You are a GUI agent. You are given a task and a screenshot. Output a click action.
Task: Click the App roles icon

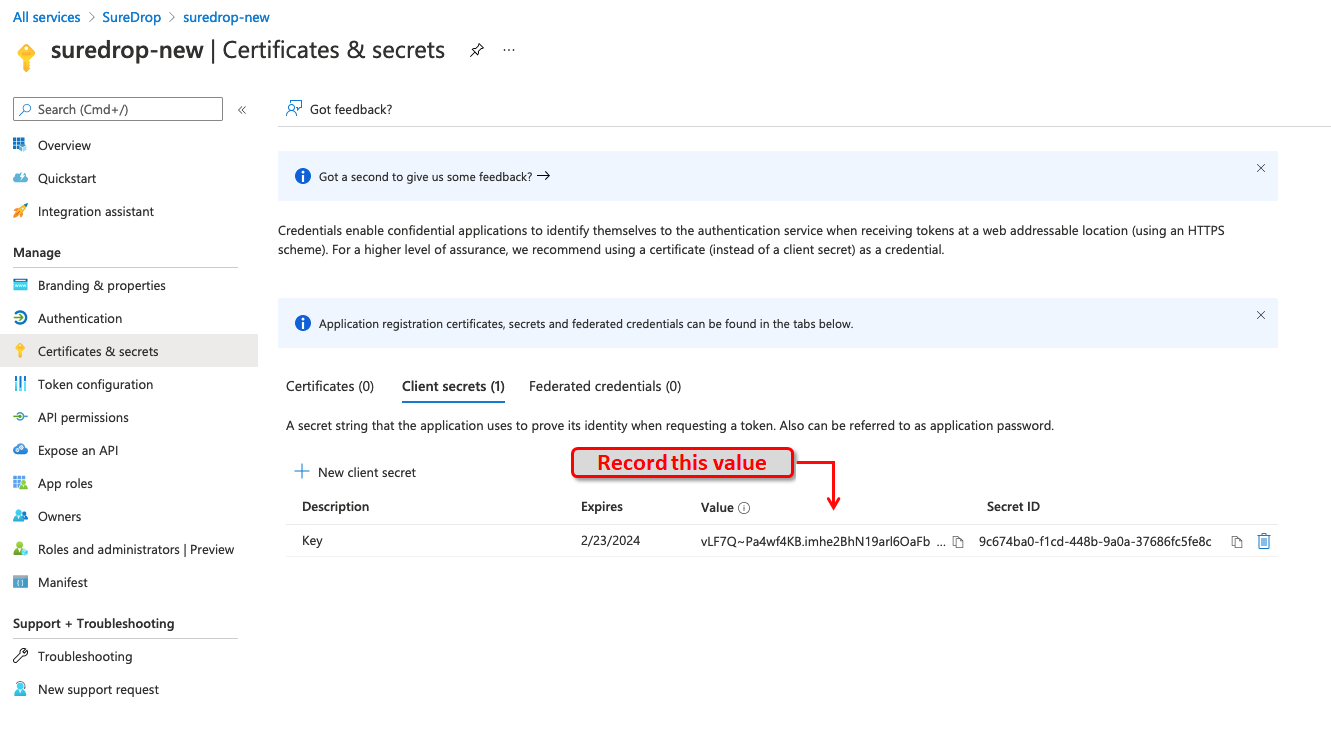click(x=20, y=483)
